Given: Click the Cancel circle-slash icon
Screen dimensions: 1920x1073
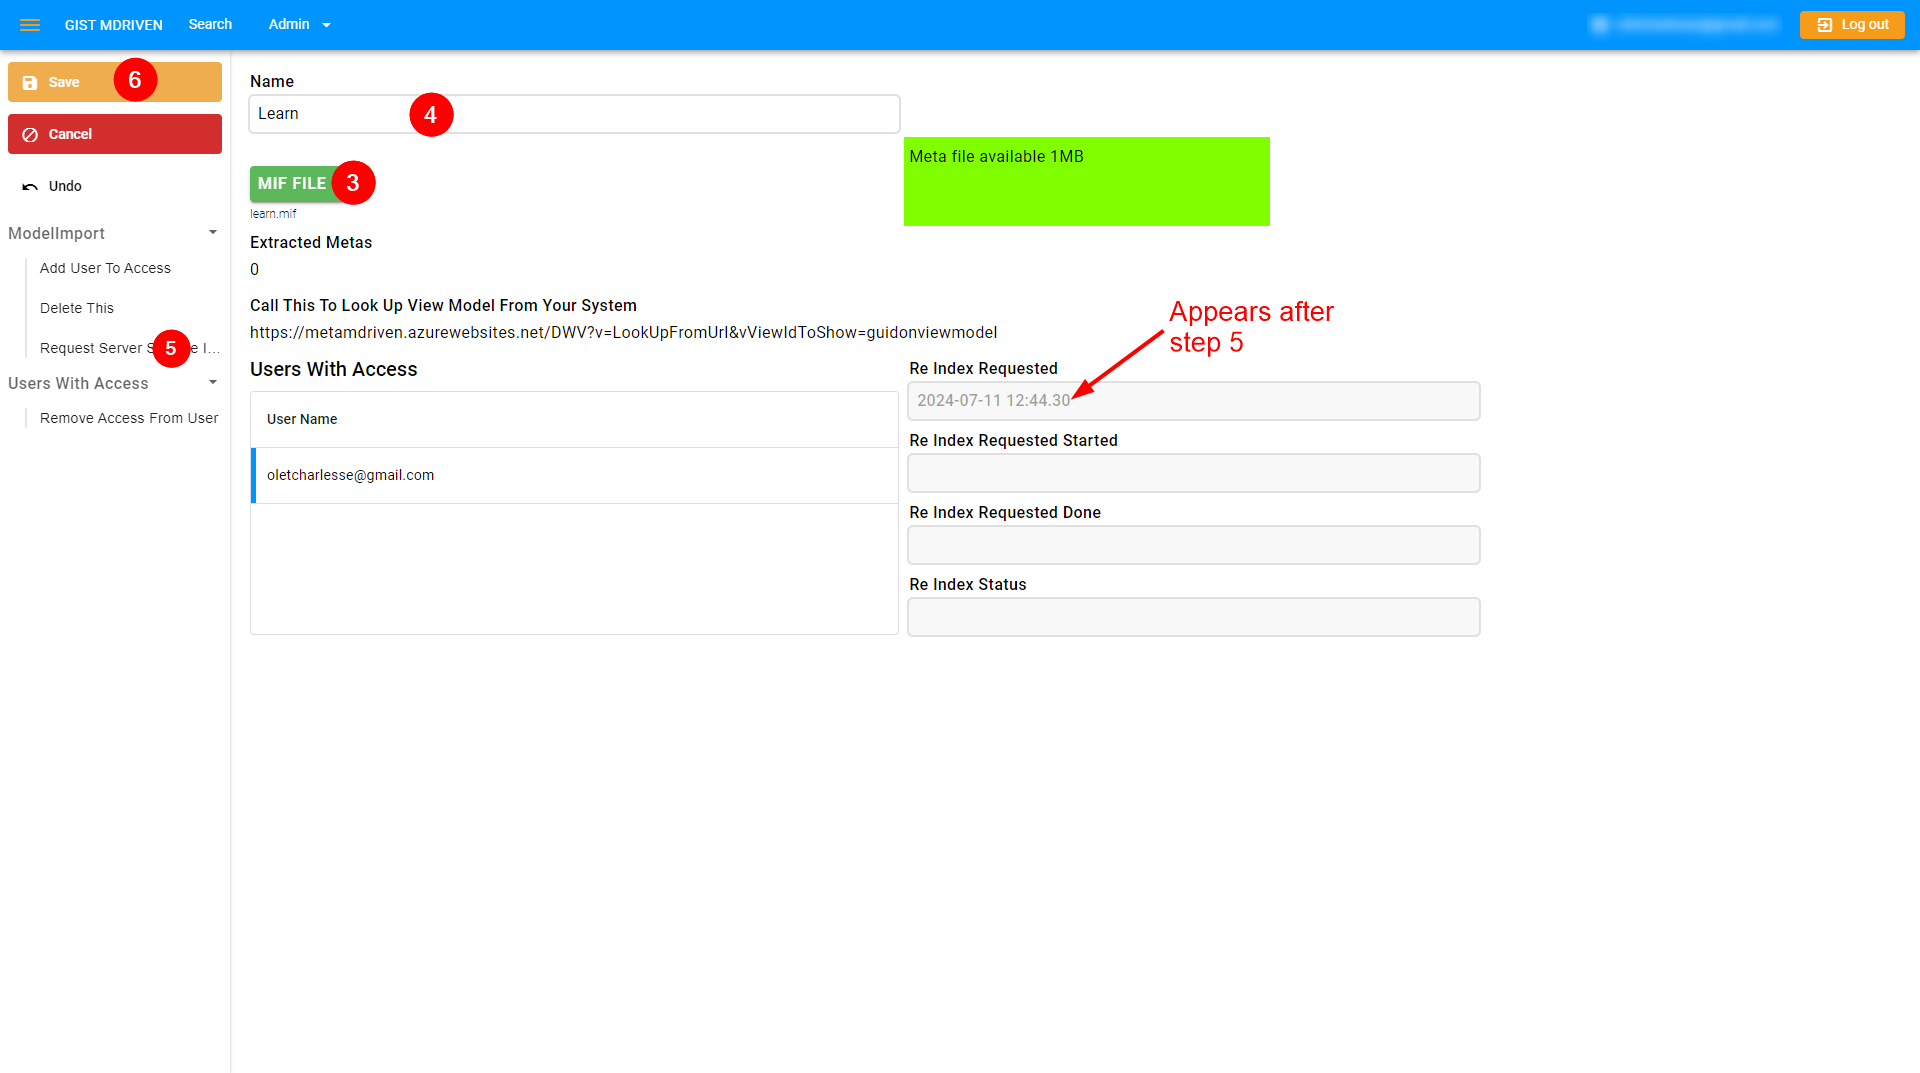Looking at the screenshot, I should 30,135.
